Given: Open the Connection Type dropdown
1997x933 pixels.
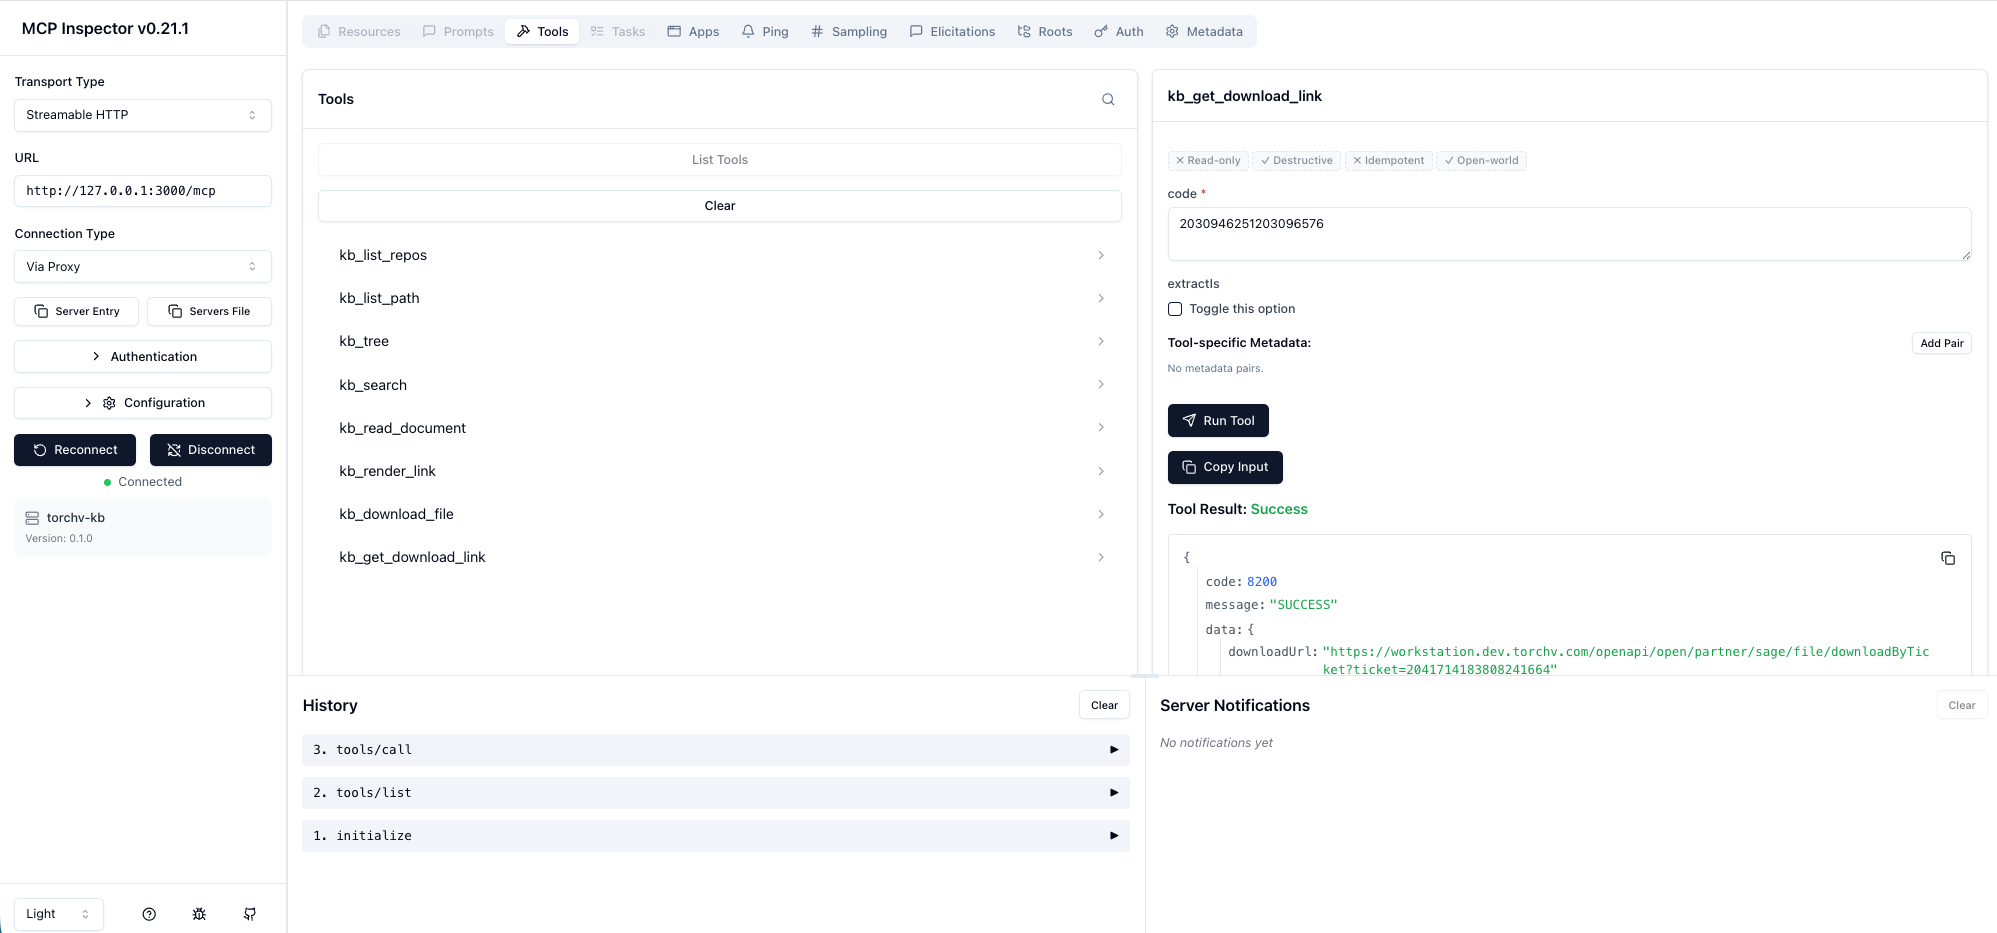Looking at the screenshot, I should (x=142, y=267).
